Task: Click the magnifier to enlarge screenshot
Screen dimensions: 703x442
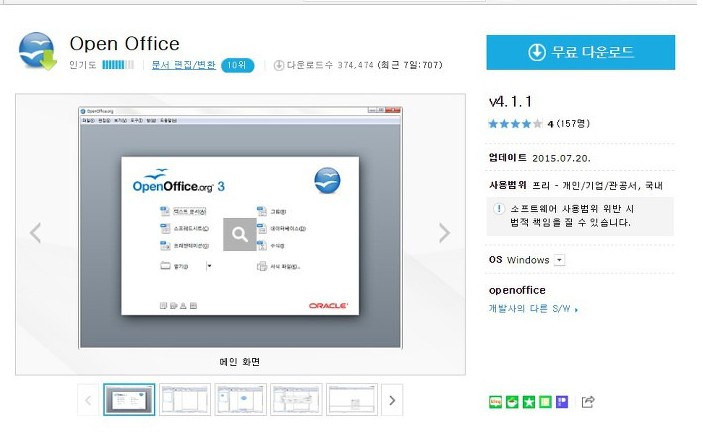Action: click(239, 234)
